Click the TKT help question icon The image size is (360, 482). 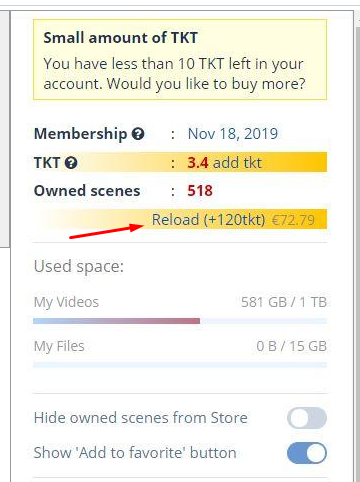pos(71,163)
